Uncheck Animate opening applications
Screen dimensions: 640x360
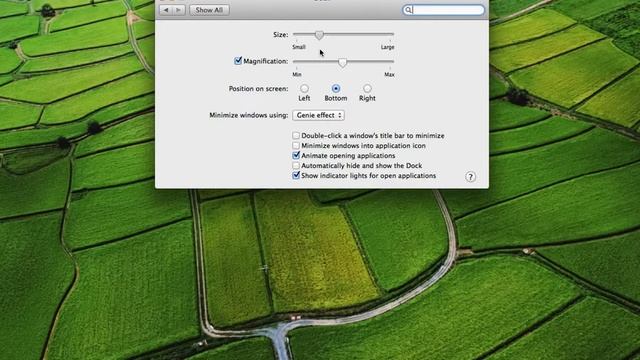point(296,155)
